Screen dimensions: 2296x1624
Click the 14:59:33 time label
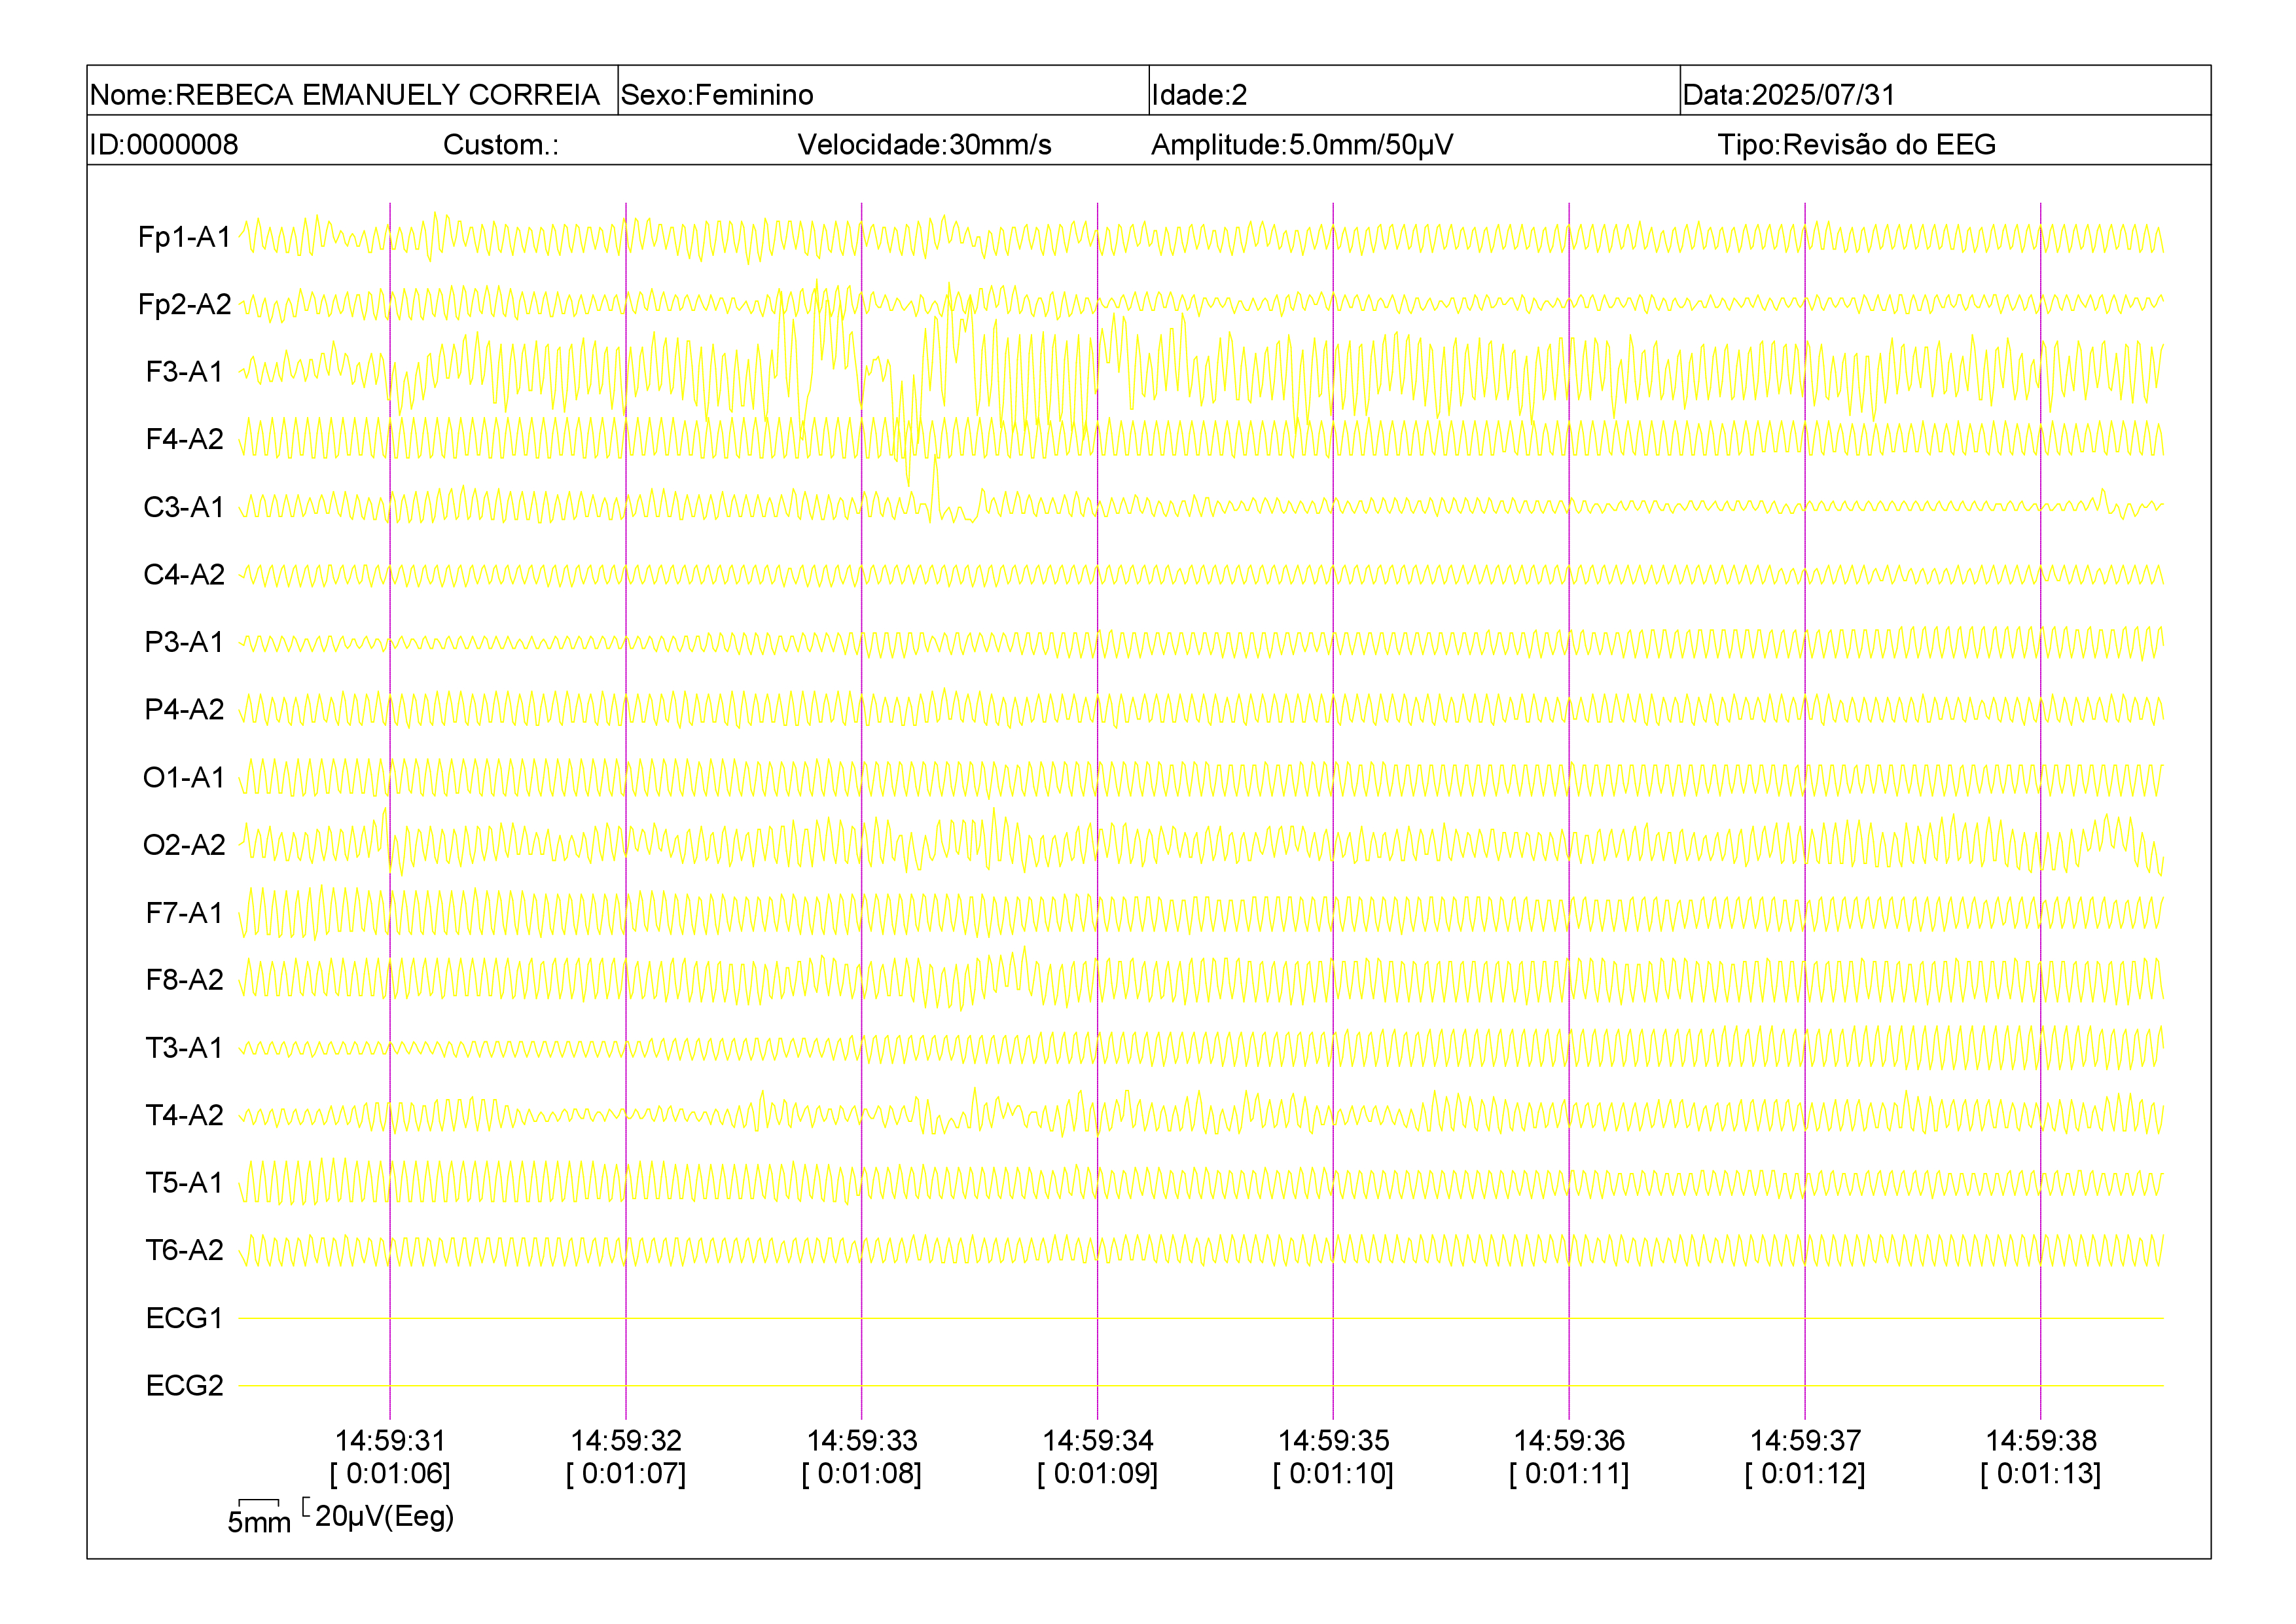[x=862, y=1441]
